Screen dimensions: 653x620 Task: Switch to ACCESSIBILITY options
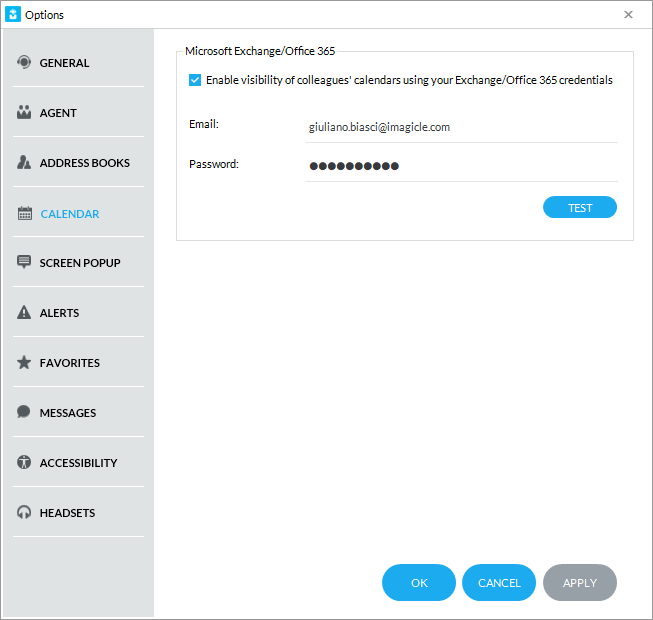click(78, 462)
